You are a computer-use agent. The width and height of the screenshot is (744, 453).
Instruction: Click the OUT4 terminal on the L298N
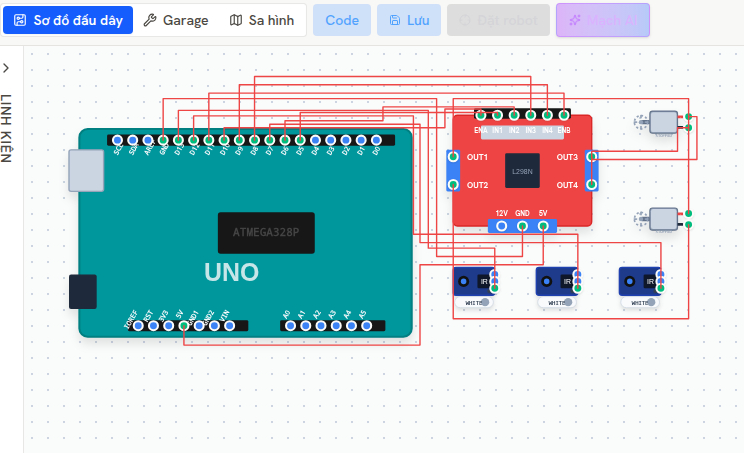[x=592, y=184]
